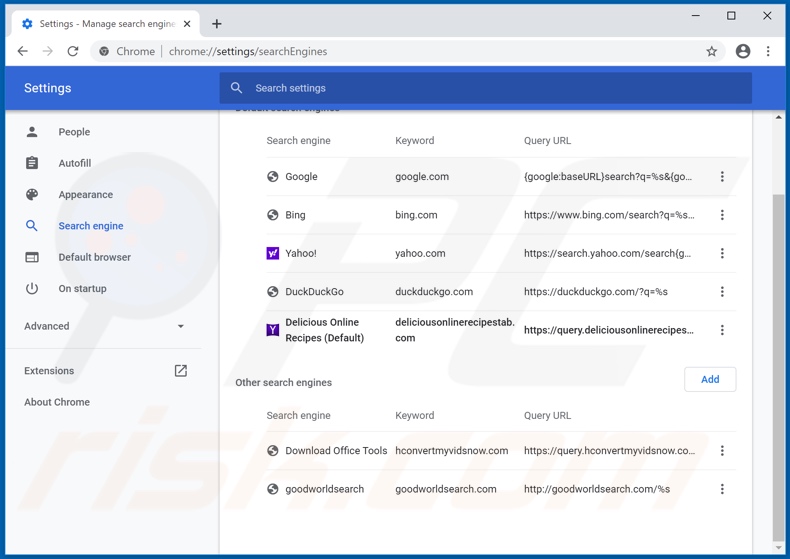Click the search magnifier in Search settings

[x=236, y=88]
